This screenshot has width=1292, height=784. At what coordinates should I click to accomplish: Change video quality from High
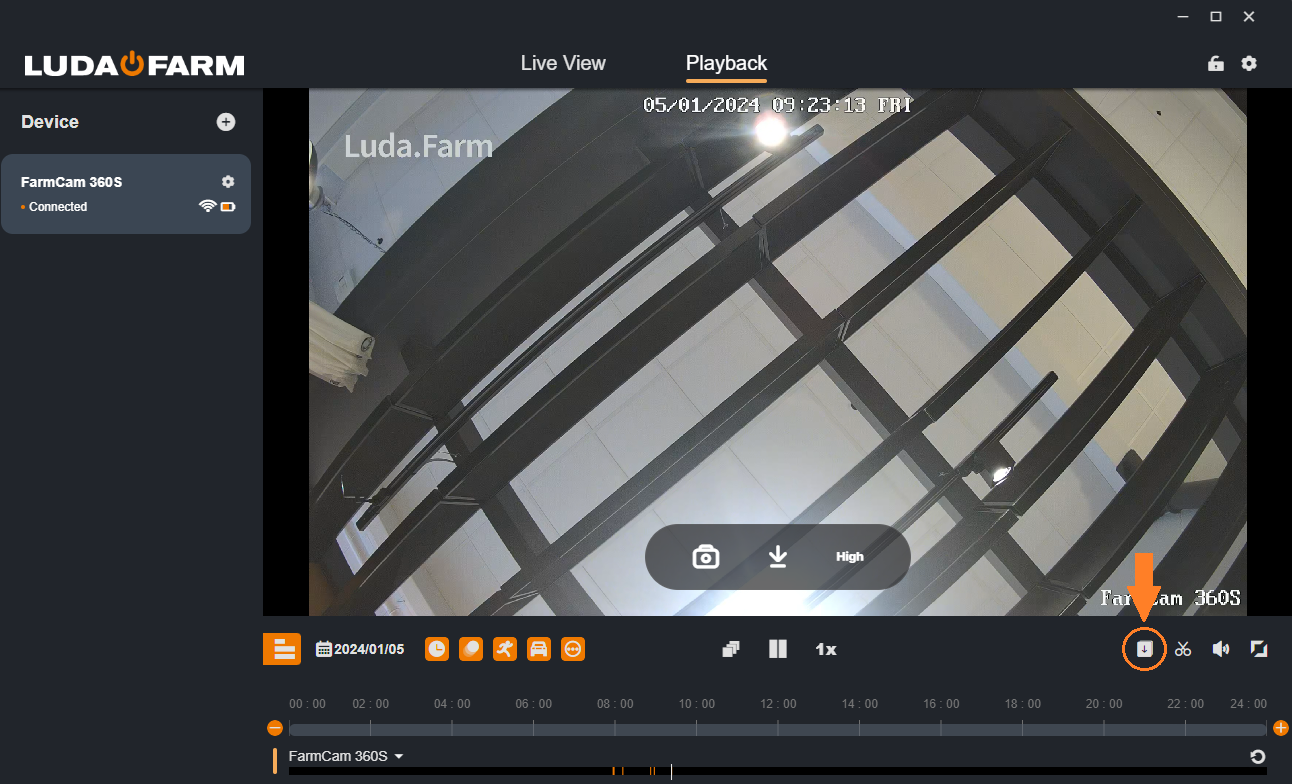tap(850, 557)
